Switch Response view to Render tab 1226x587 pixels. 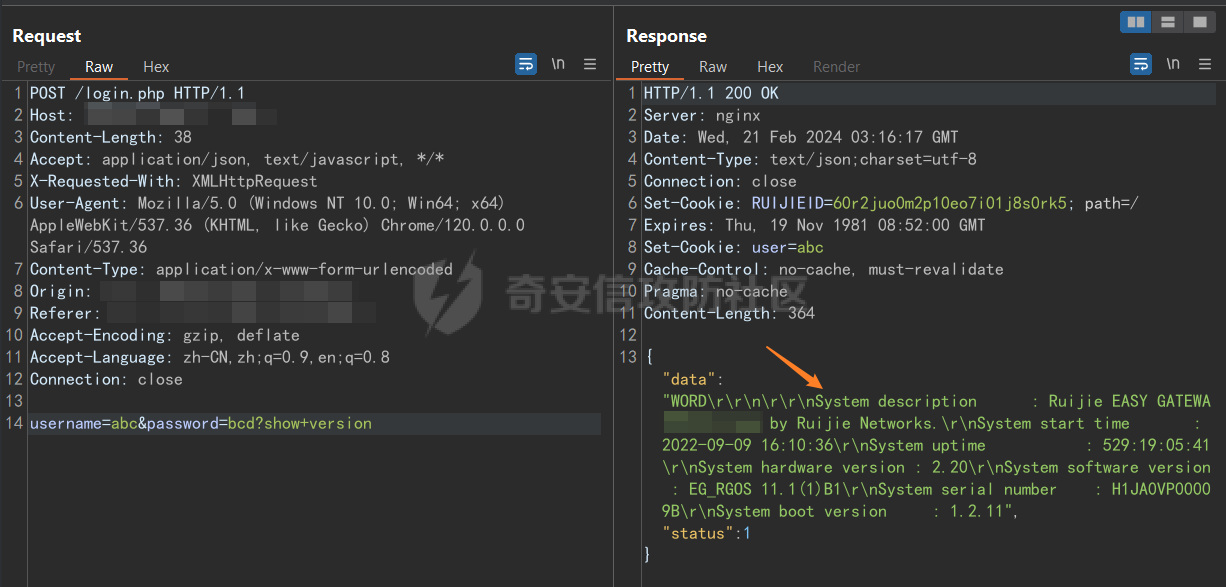[836, 67]
